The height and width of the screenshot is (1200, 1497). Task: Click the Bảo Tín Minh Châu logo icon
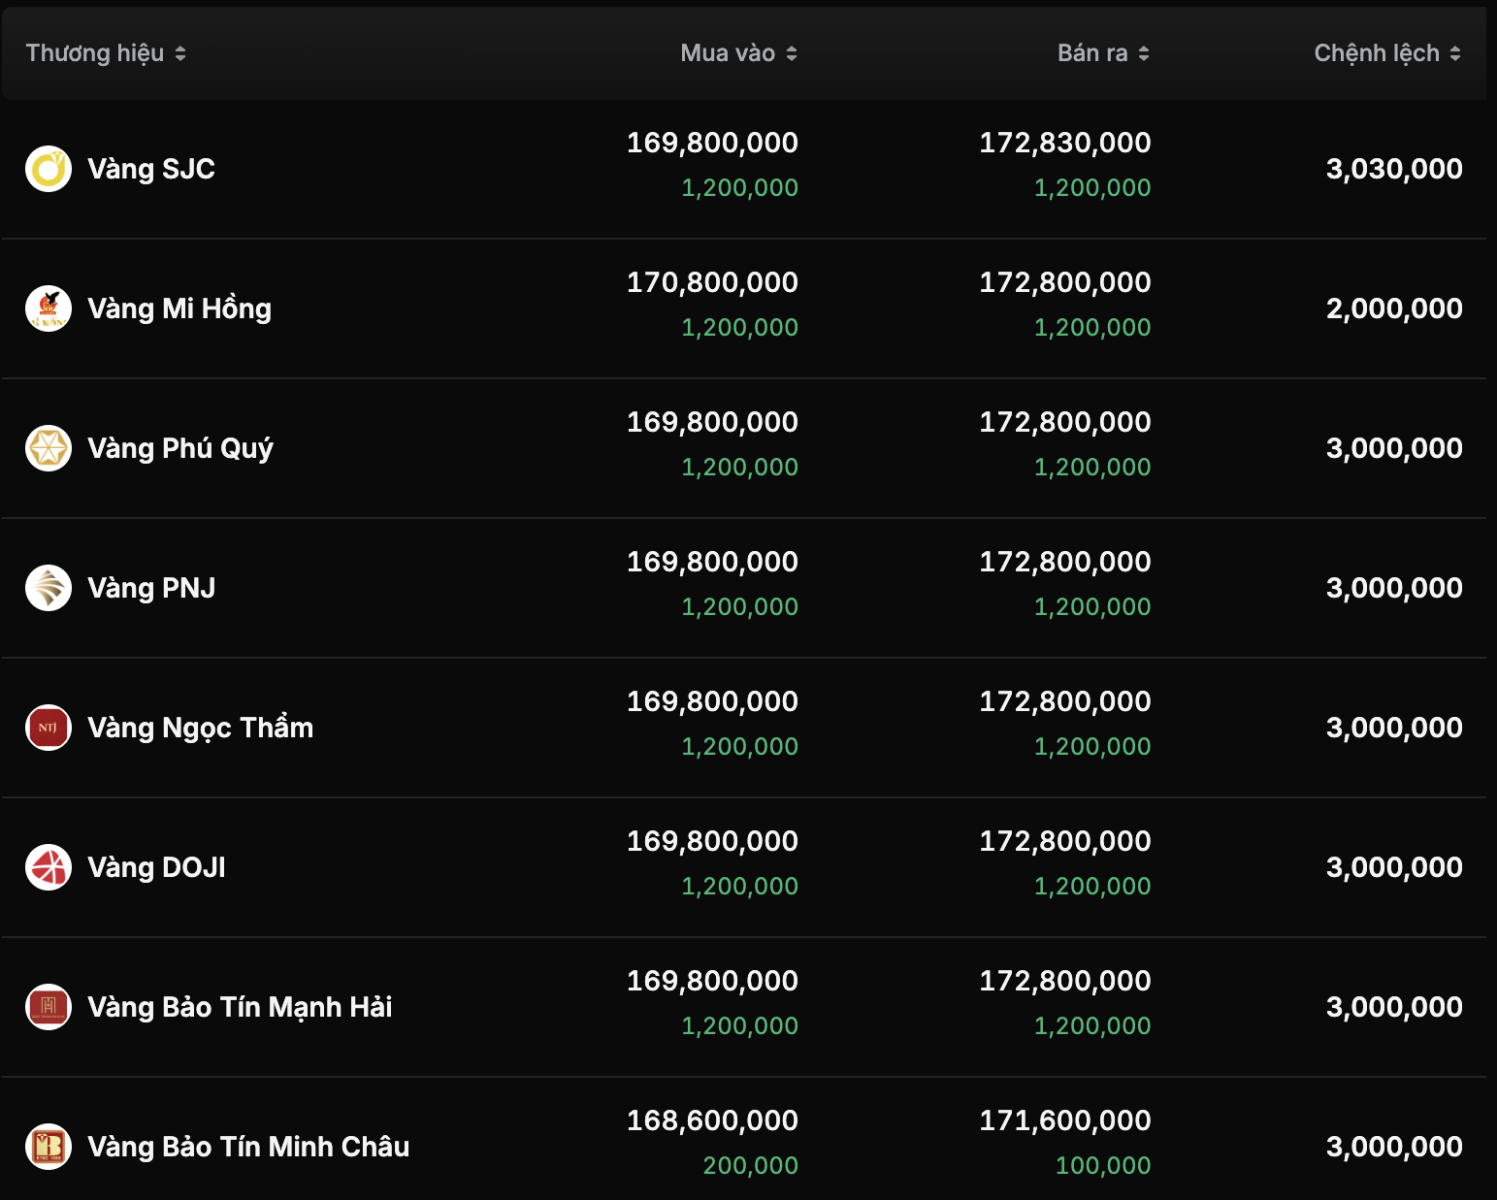tap(48, 1147)
